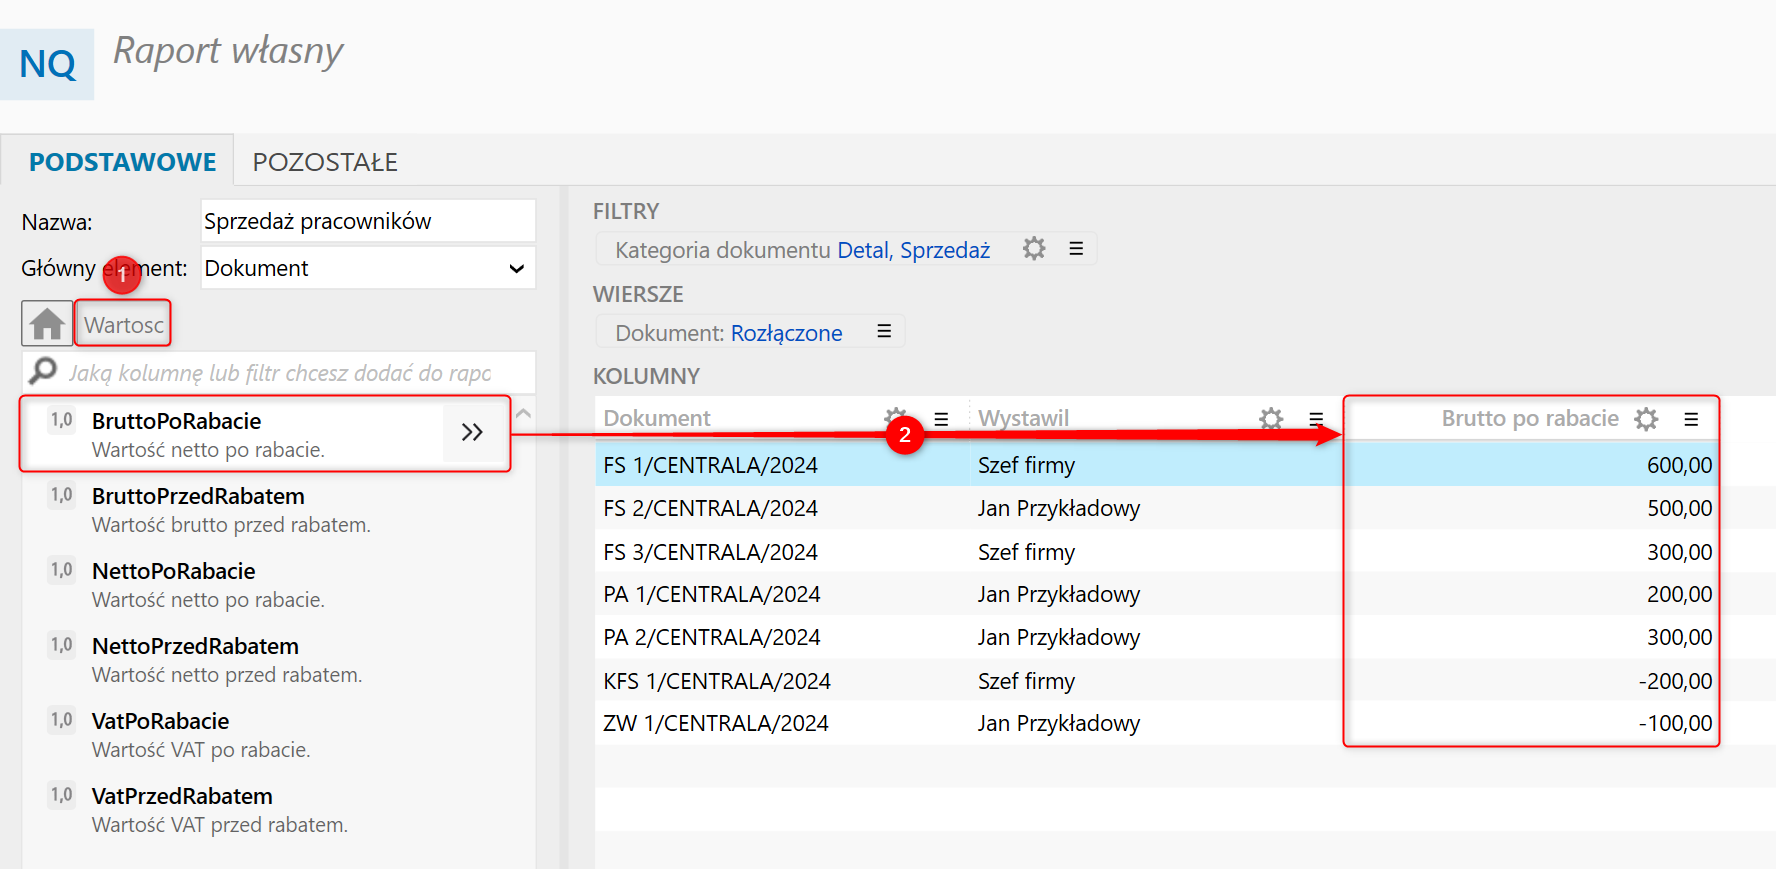Click gear icon of Wystawil column

1271,419
